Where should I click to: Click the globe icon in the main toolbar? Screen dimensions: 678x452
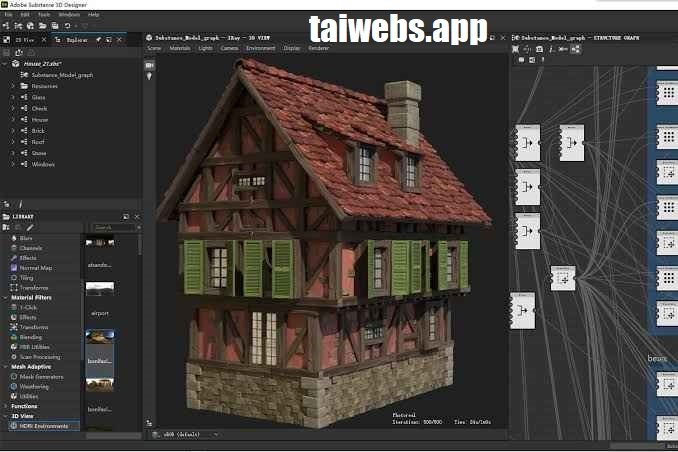[30, 26]
